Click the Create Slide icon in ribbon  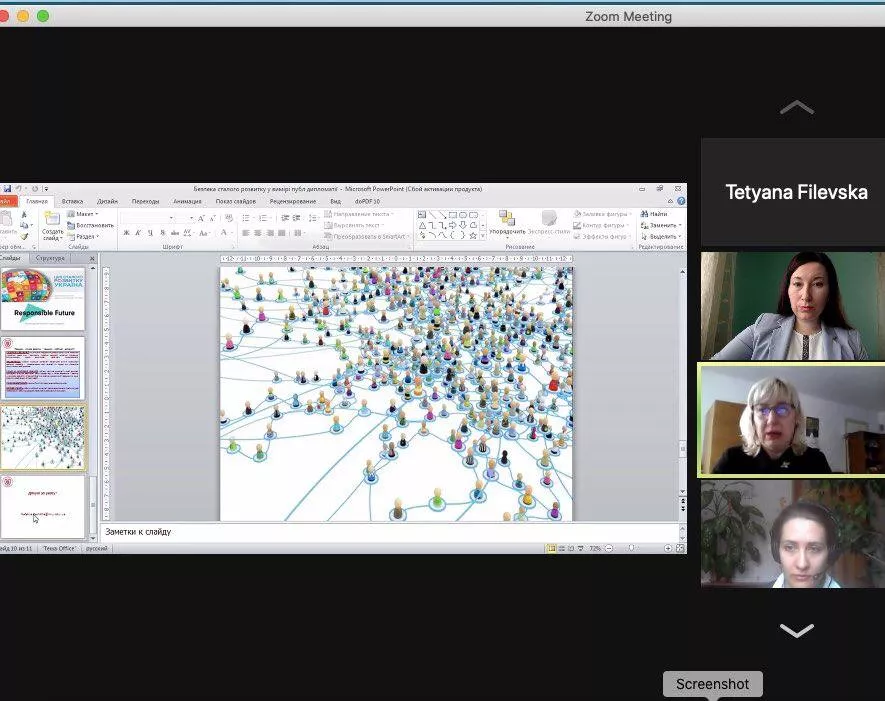click(52, 220)
